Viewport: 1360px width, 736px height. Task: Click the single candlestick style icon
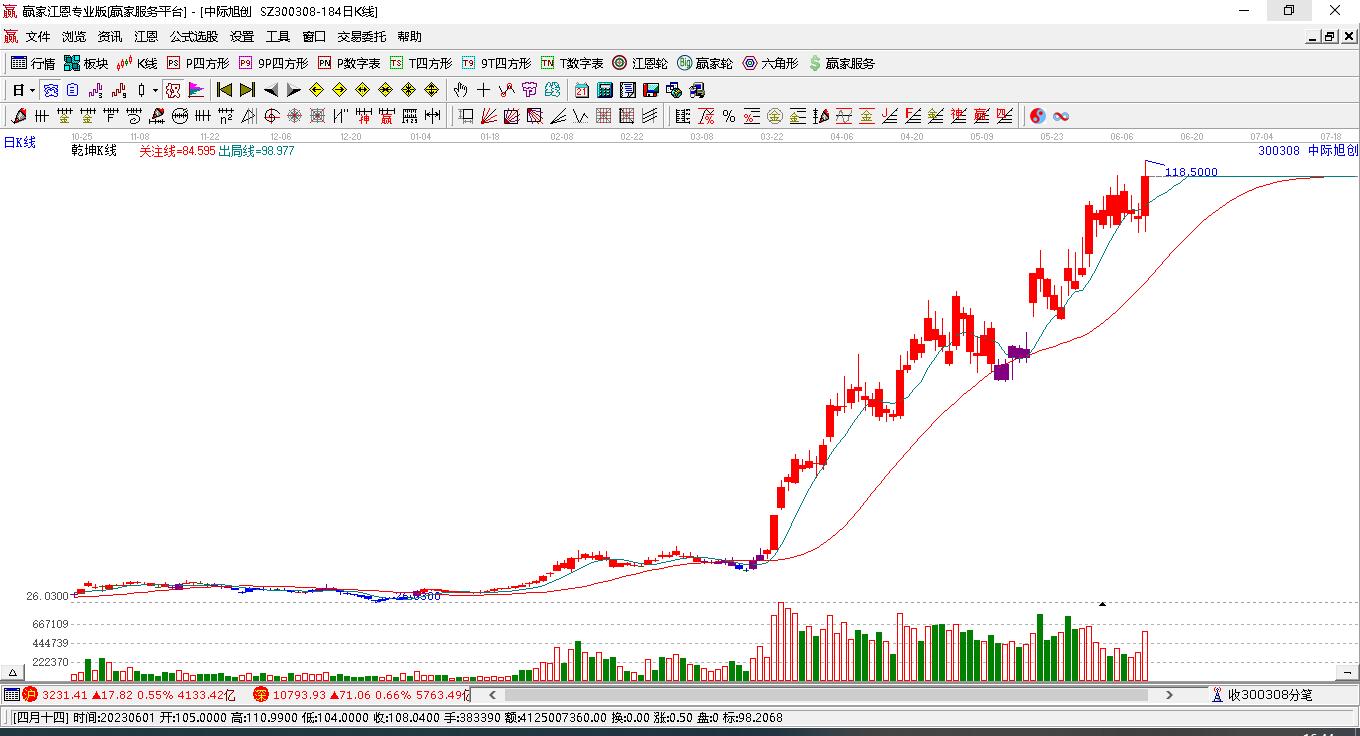click(x=141, y=90)
